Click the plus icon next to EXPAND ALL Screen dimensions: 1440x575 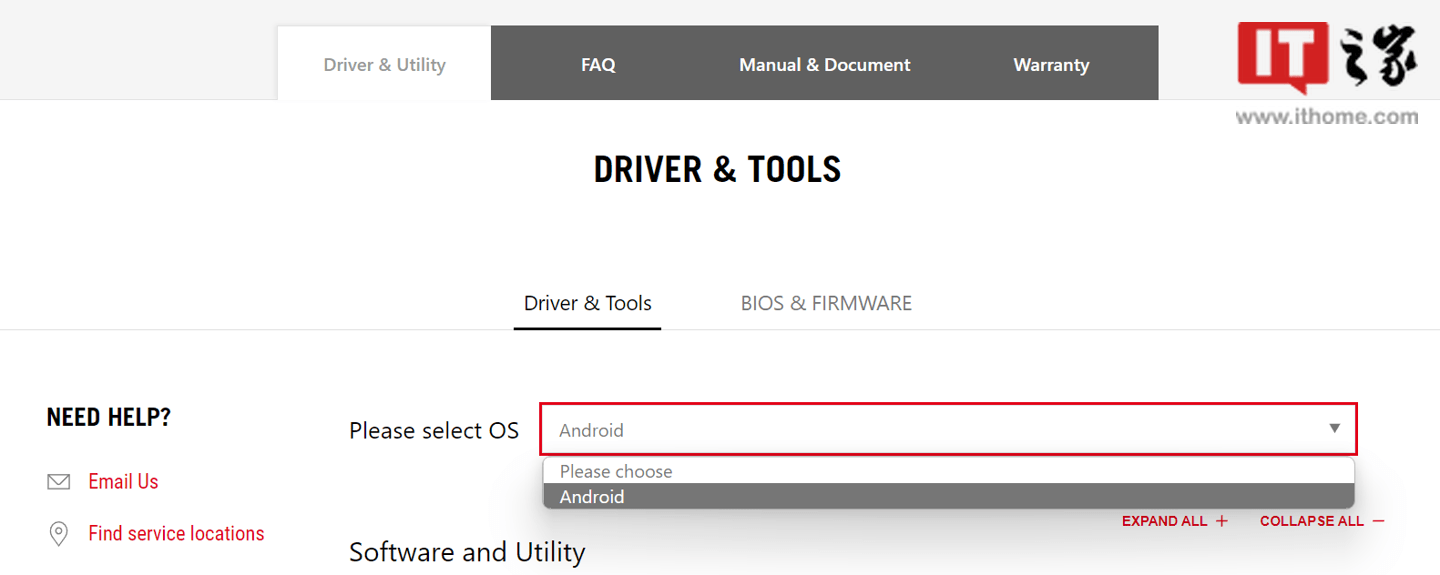(1221, 521)
